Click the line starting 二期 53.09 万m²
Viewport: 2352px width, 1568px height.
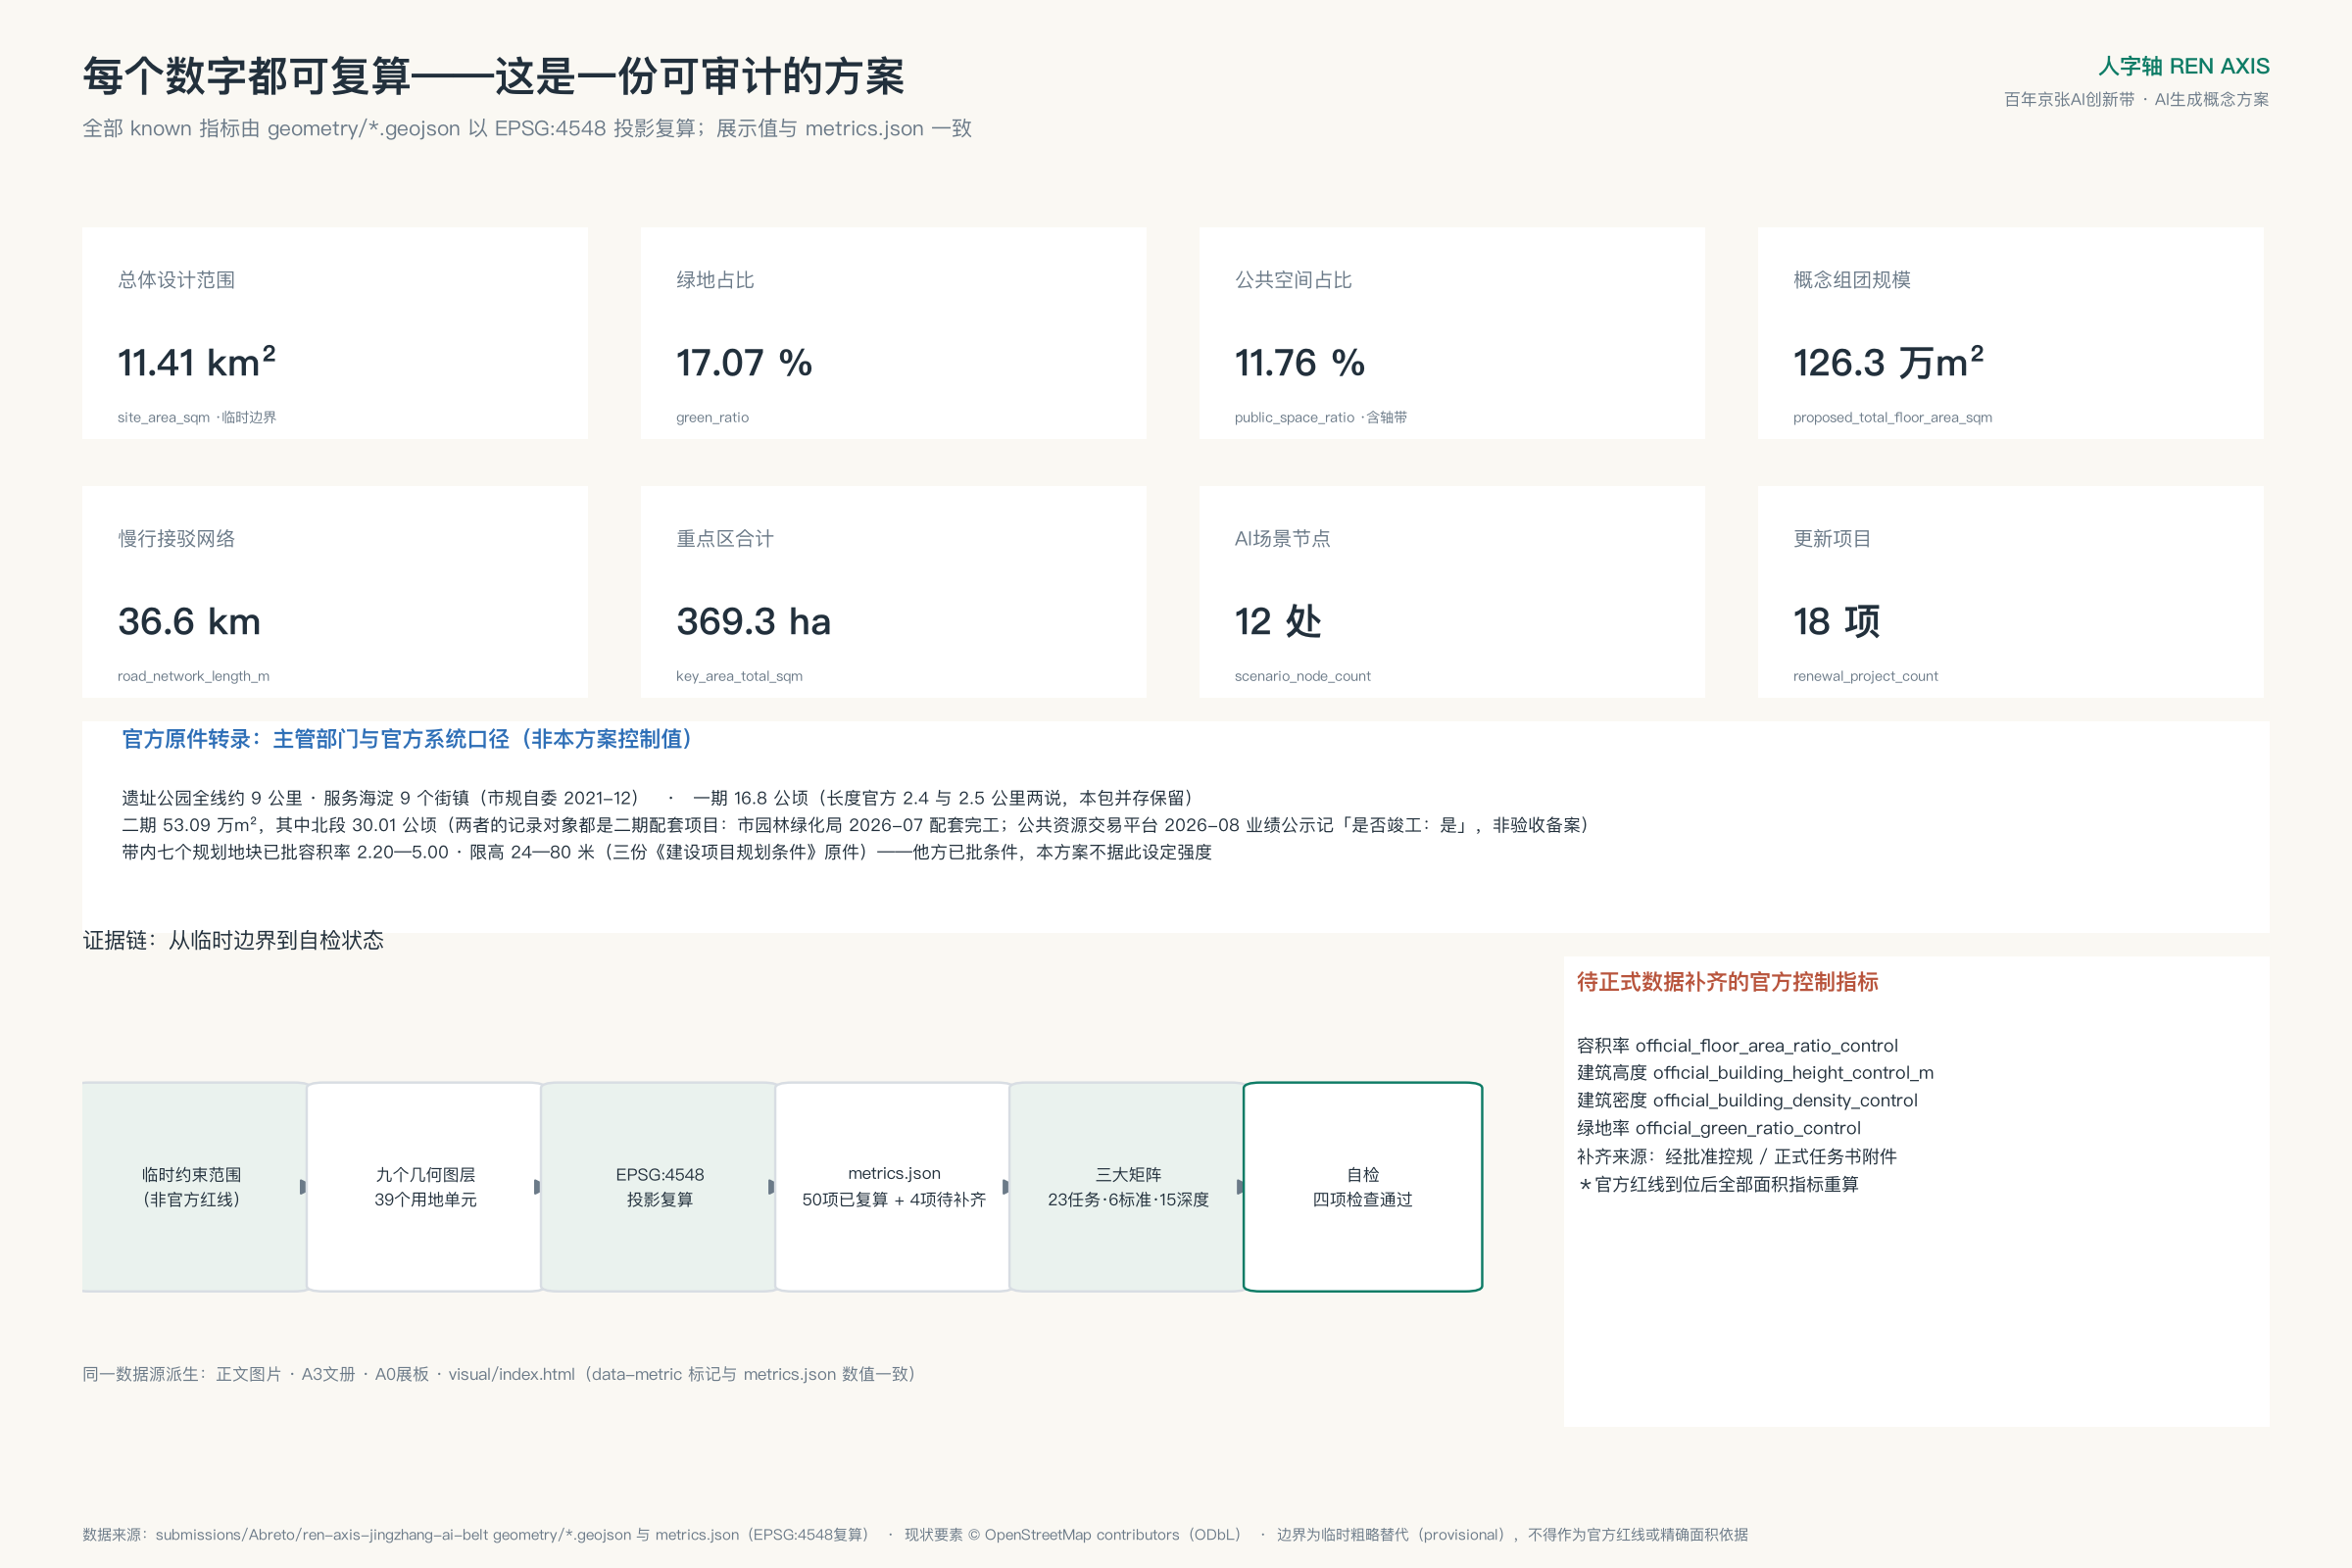click(855, 825)
